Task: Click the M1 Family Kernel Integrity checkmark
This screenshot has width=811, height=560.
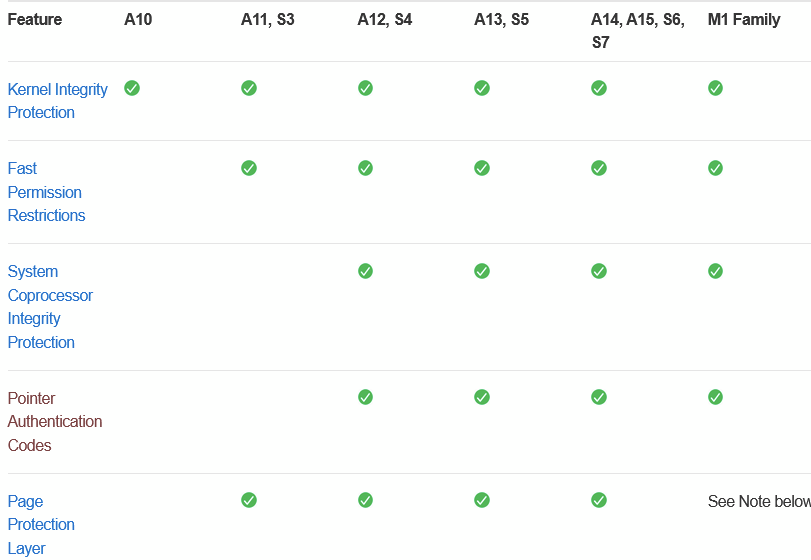Action: pos(715,88)
